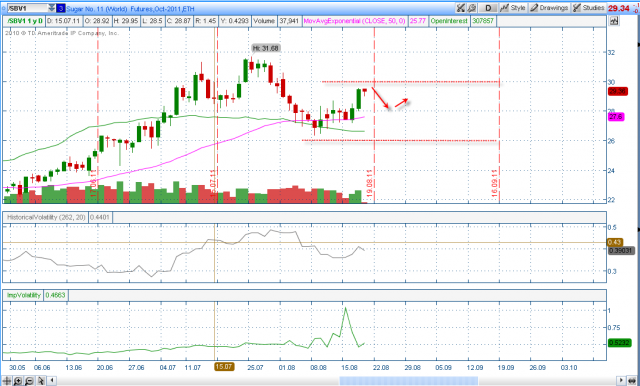Click the symbol input field /SBV1
Viewport: 640px width, 386px height.
pyautogui.click(x=27, y=8)
